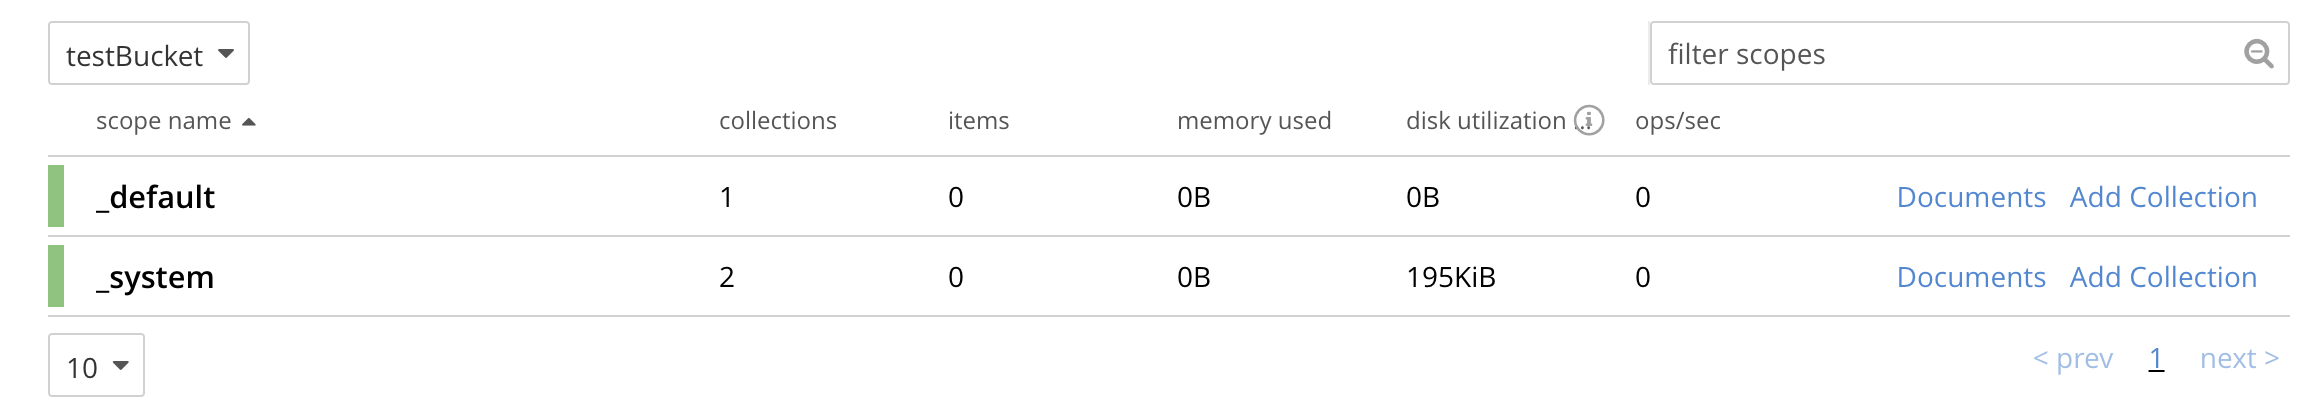Open Documents for the _system scope
Screen dimensions: 2310x417
point(1970,277)
